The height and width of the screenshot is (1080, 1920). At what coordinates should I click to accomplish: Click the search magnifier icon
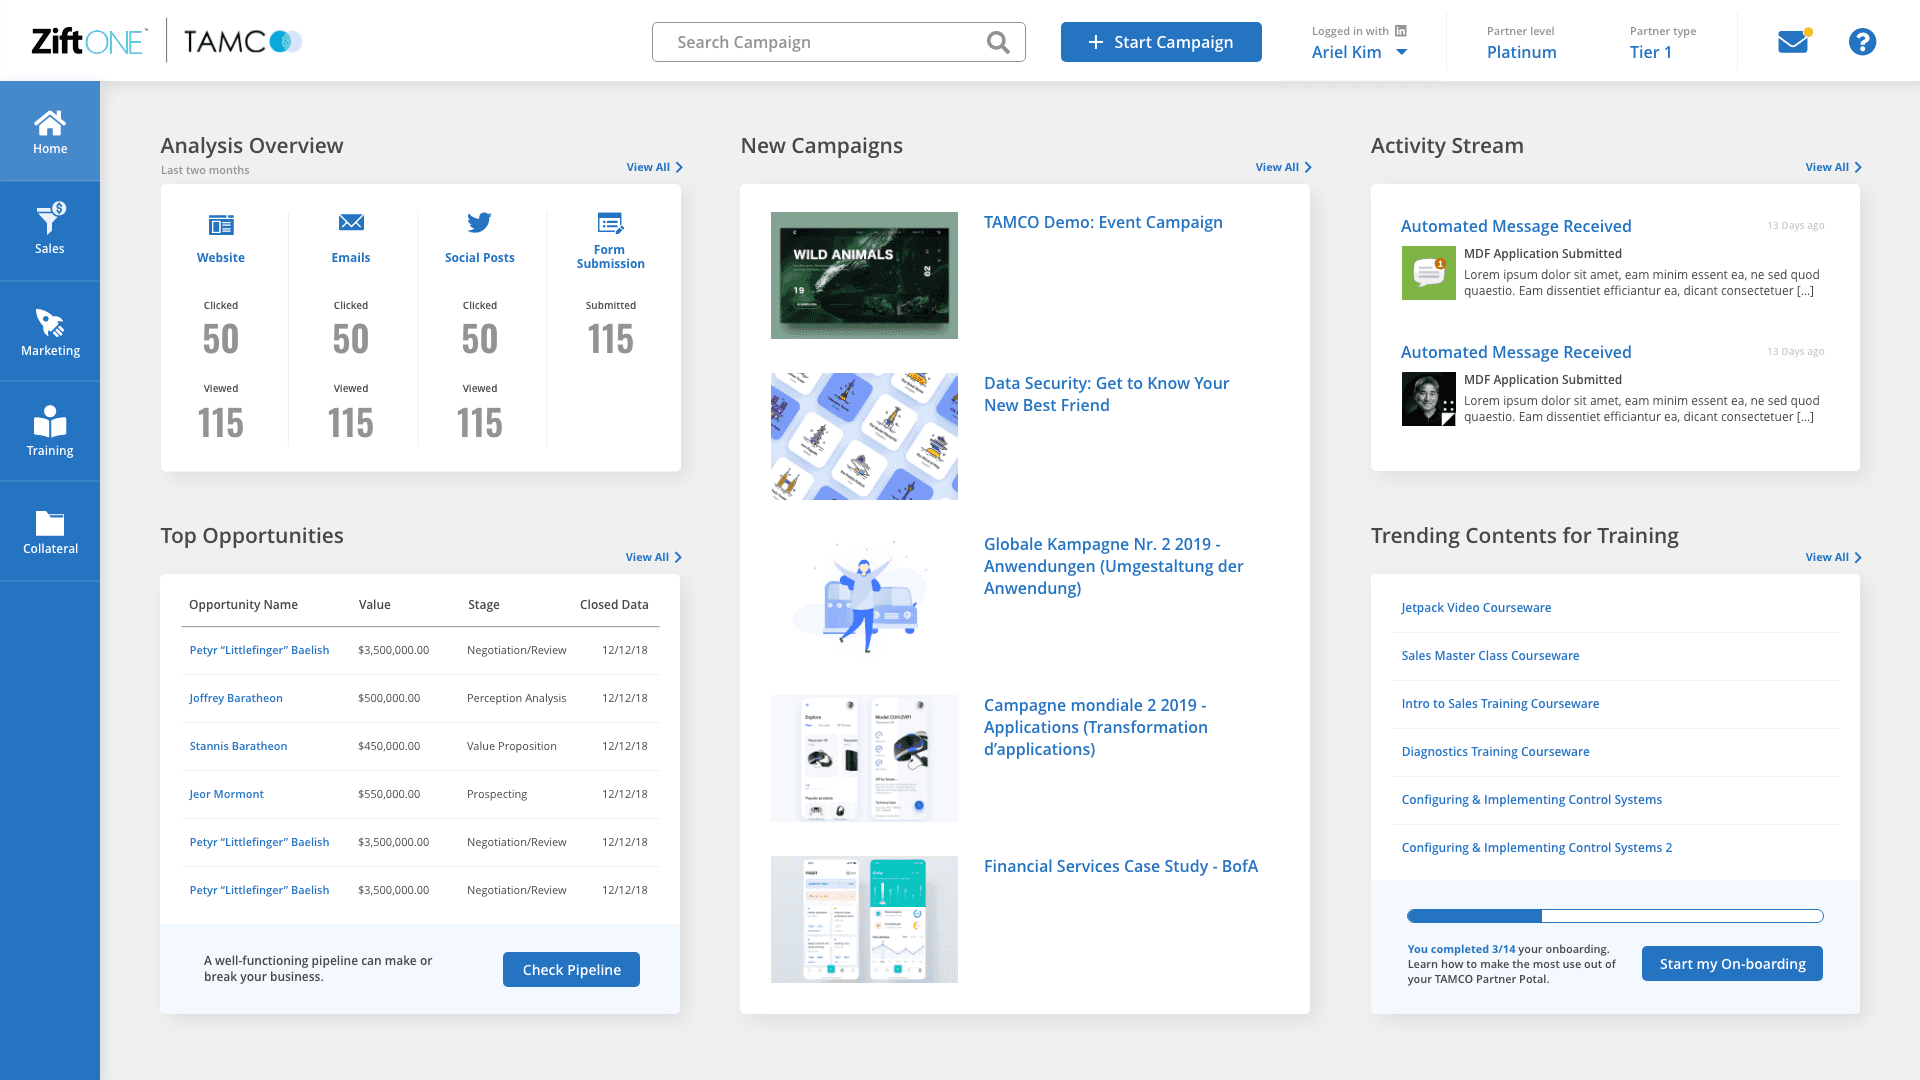(998, 42)
